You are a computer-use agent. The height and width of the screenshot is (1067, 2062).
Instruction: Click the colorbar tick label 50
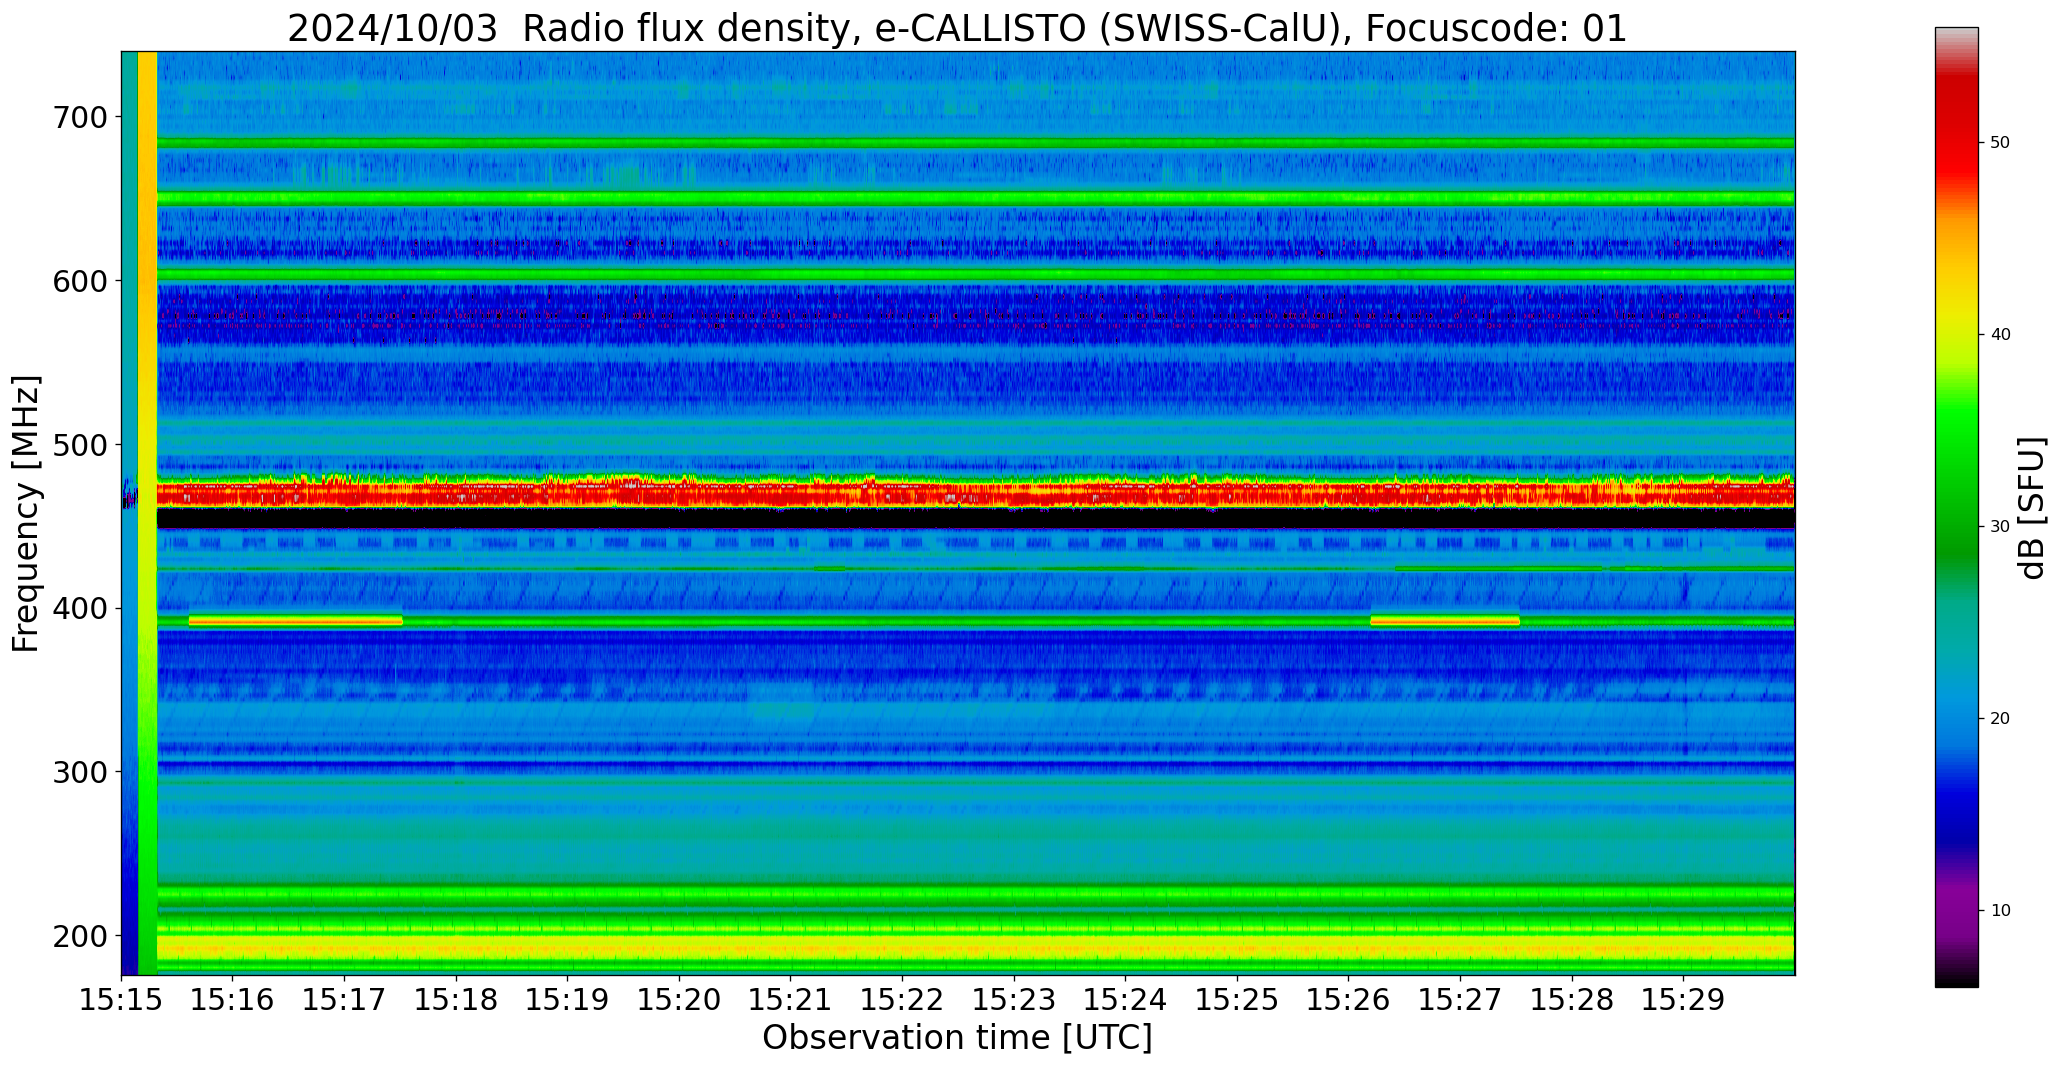coord(2000,143)
